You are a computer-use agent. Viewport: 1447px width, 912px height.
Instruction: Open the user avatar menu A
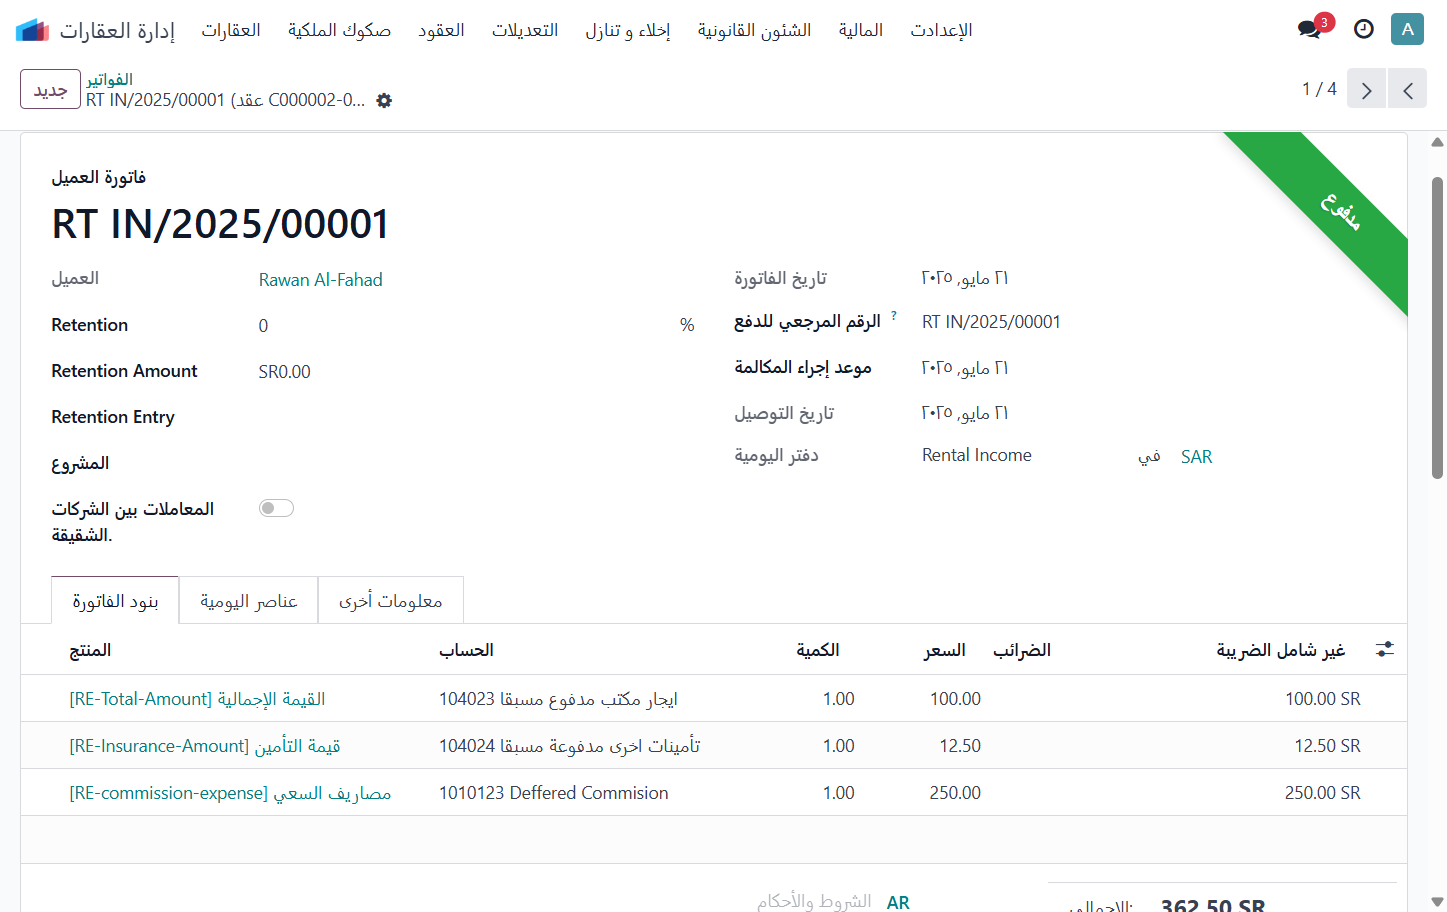(1407, 29)
